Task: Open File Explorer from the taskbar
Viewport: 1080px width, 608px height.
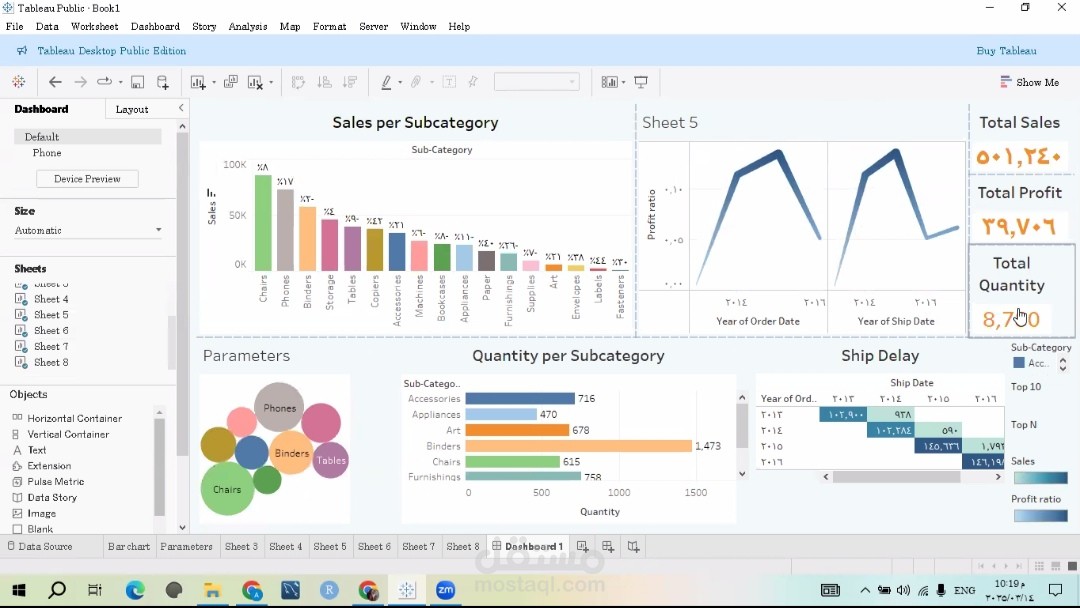Action: point(213,590)
